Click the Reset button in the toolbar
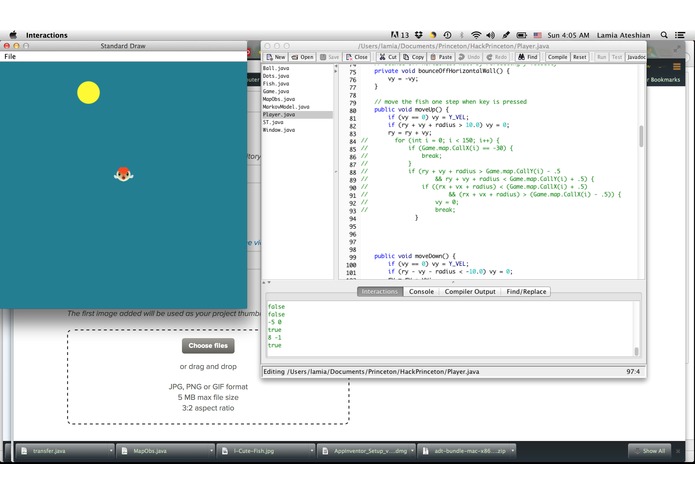The height and width of the screenshot is (494, 695). 579,57
